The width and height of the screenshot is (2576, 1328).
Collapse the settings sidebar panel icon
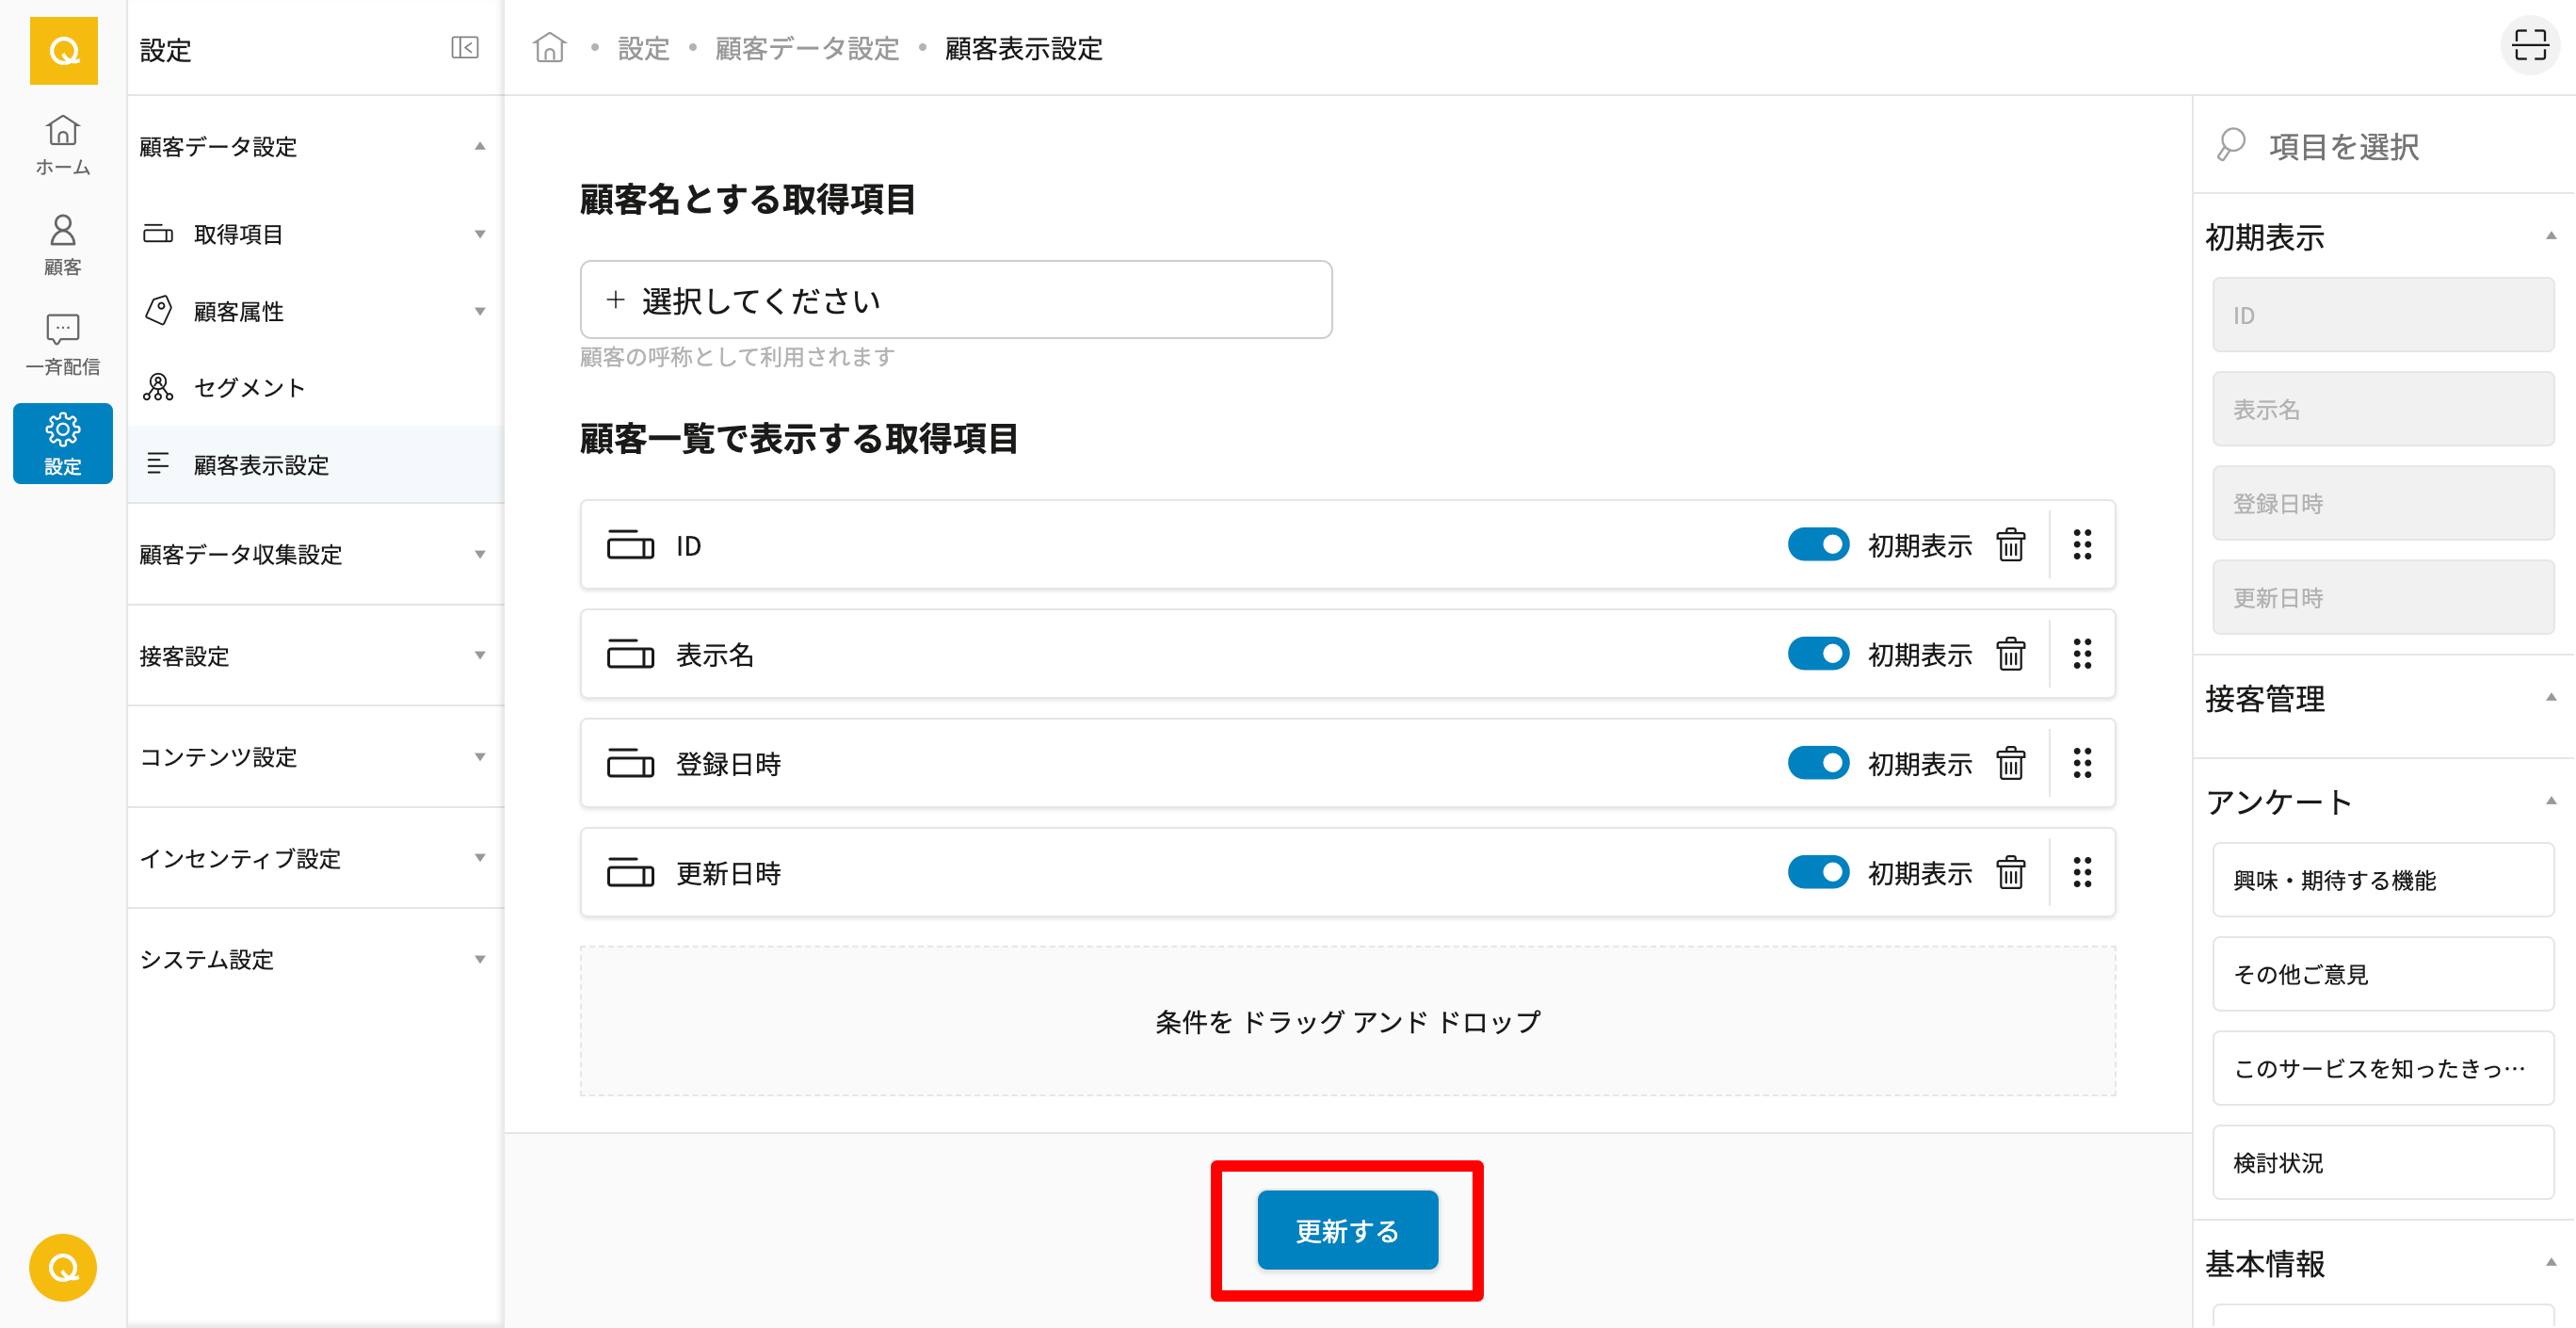(465, 48)
